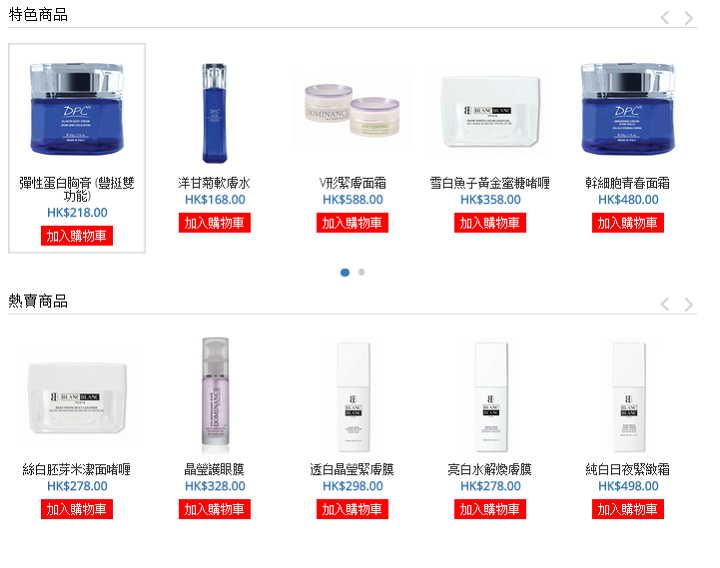Open the 絲白胚芽米潔面啫喱 product link
The width and height of the screenshot is (720, 568).
click(77, 469)
